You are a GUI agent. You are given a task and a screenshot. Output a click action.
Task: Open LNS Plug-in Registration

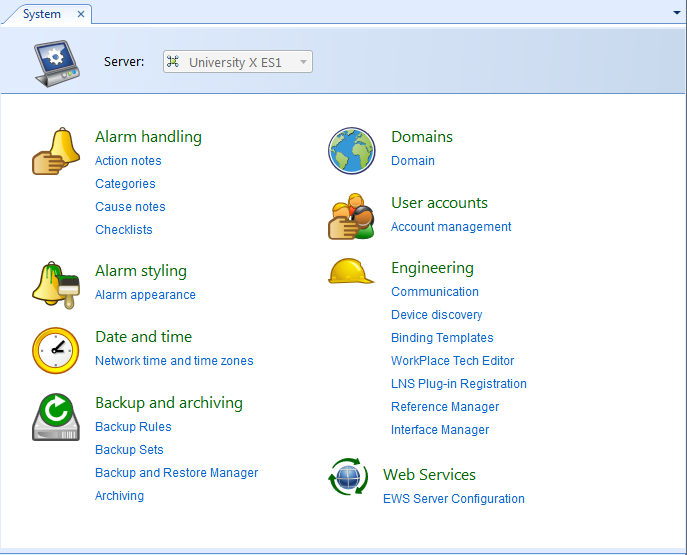click(x=459, y=384)
